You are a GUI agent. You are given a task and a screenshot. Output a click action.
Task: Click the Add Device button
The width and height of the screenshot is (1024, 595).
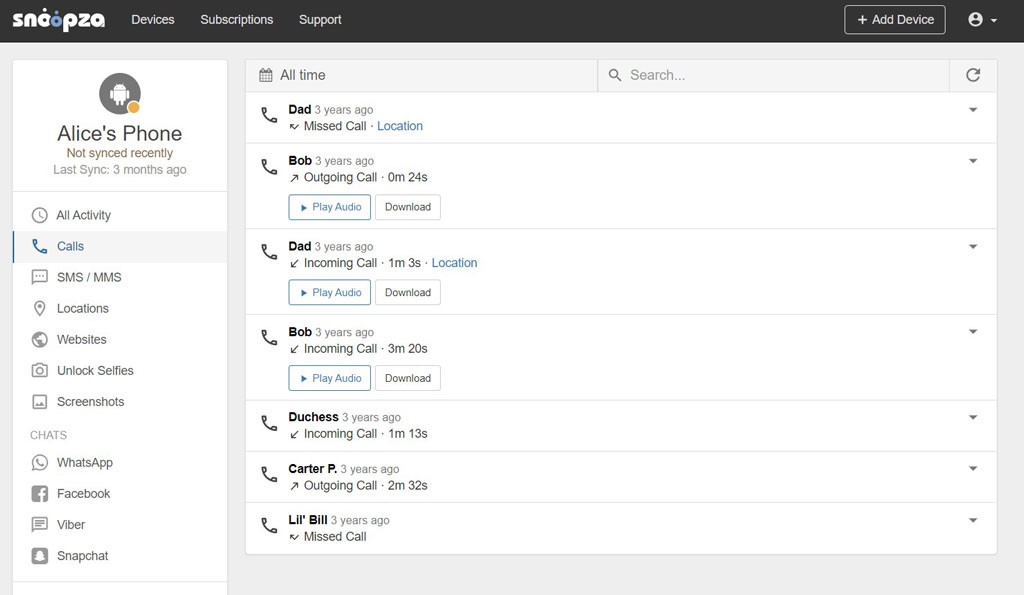point(894,20)
